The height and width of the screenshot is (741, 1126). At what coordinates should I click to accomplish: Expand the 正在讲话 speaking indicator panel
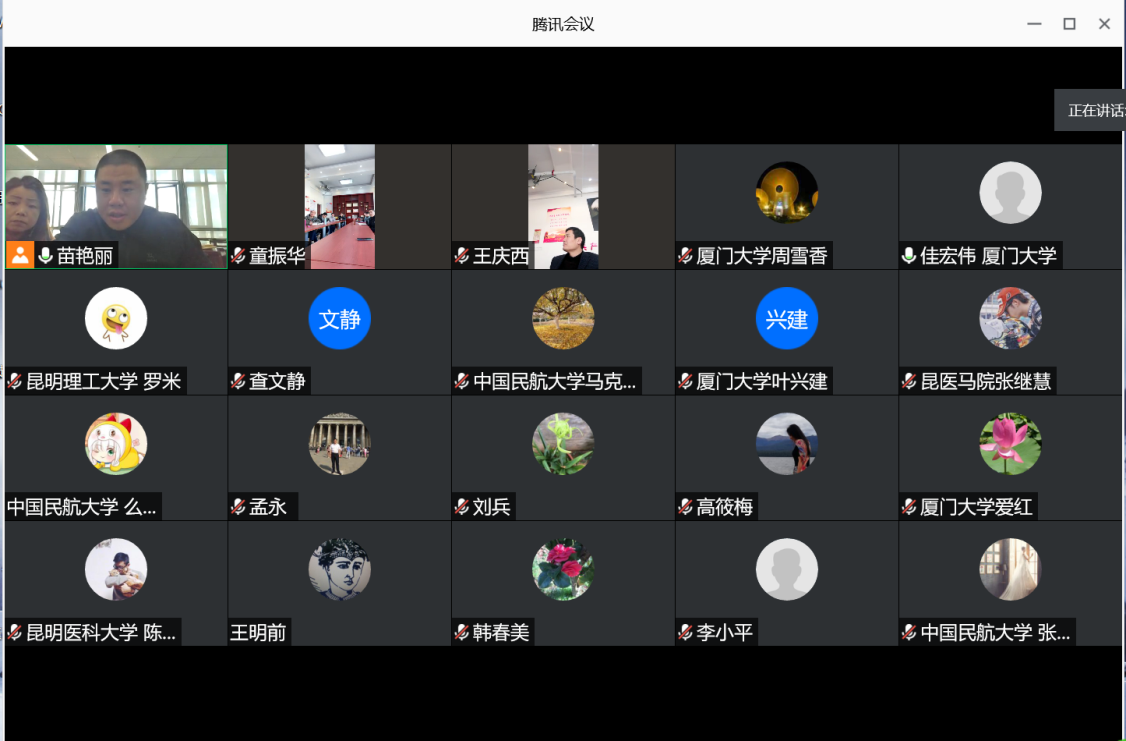click(x=1092, y=110)
